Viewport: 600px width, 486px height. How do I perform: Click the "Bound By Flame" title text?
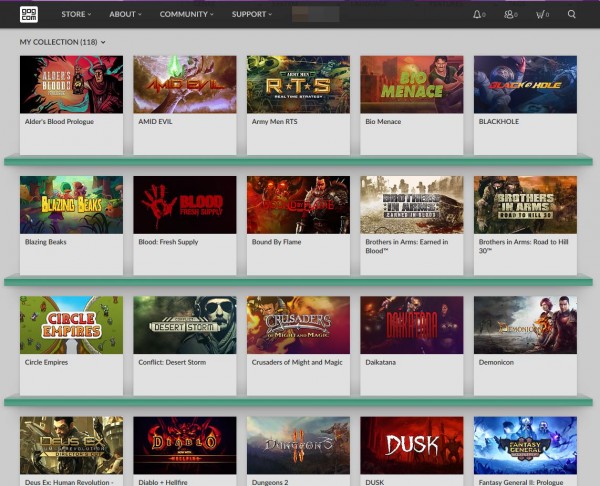click(276, 242)
